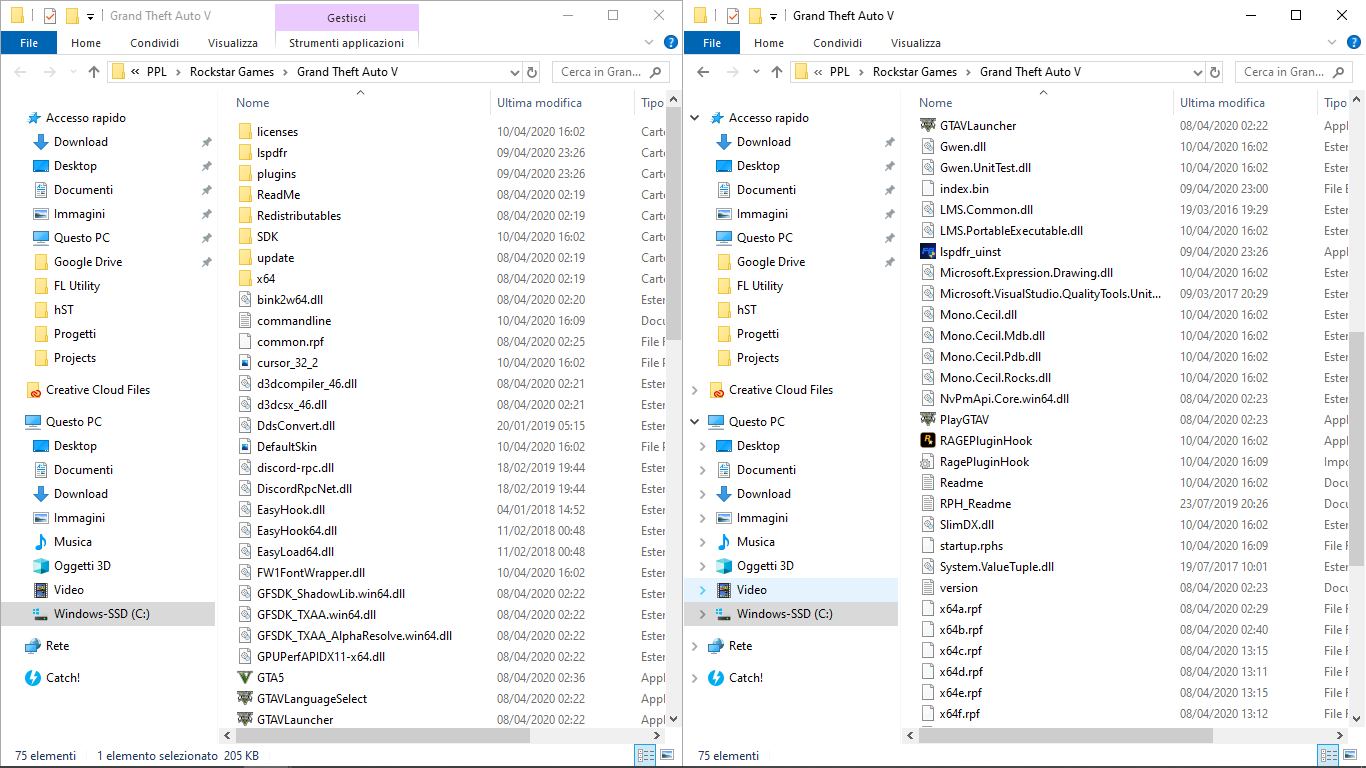Select the RAGEPluginHook application with orange R icon

pos(928,441)
